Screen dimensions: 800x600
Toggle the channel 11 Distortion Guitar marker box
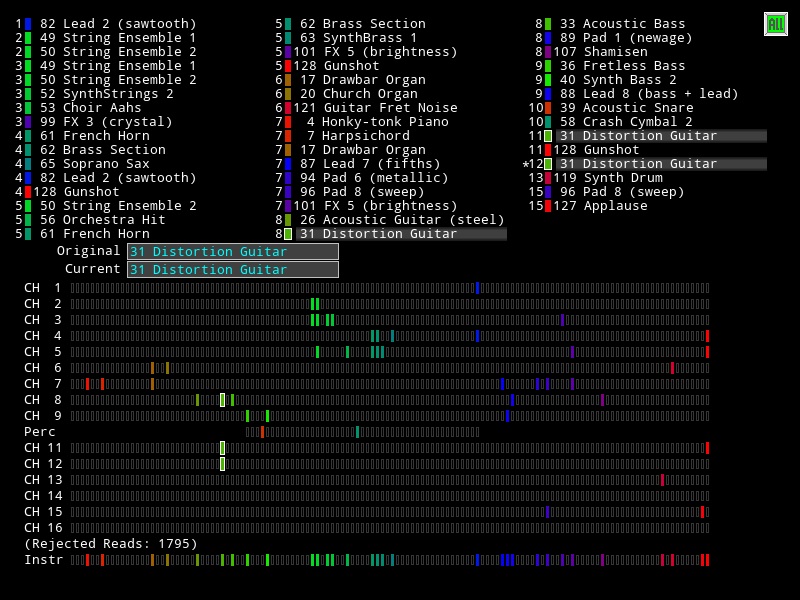[x=548, y=136]
